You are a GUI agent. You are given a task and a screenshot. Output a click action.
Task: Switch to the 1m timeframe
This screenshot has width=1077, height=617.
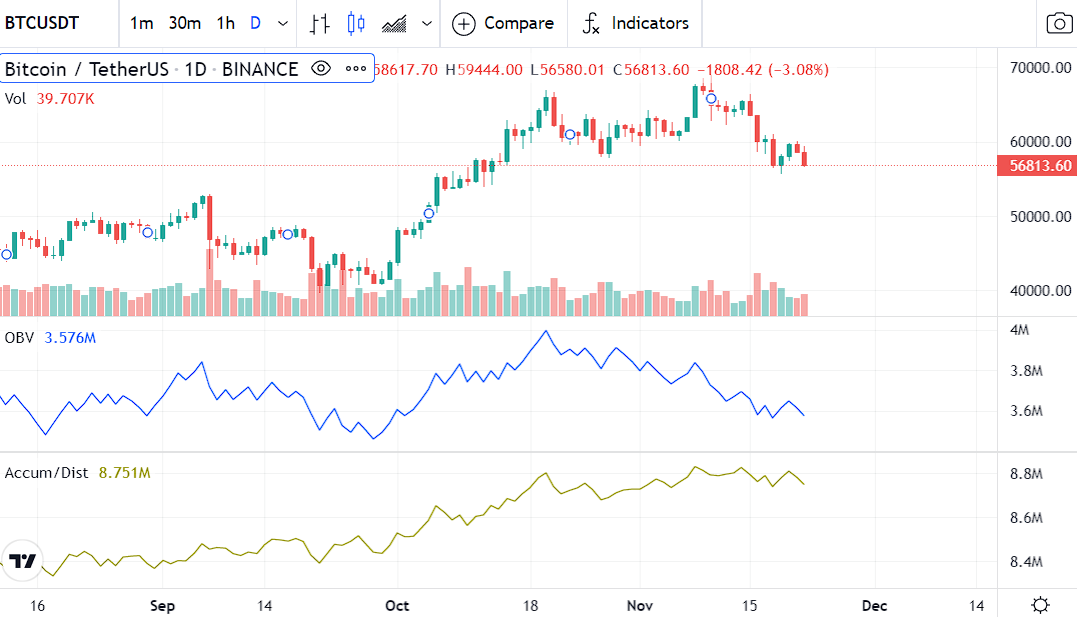pos(142,23)
